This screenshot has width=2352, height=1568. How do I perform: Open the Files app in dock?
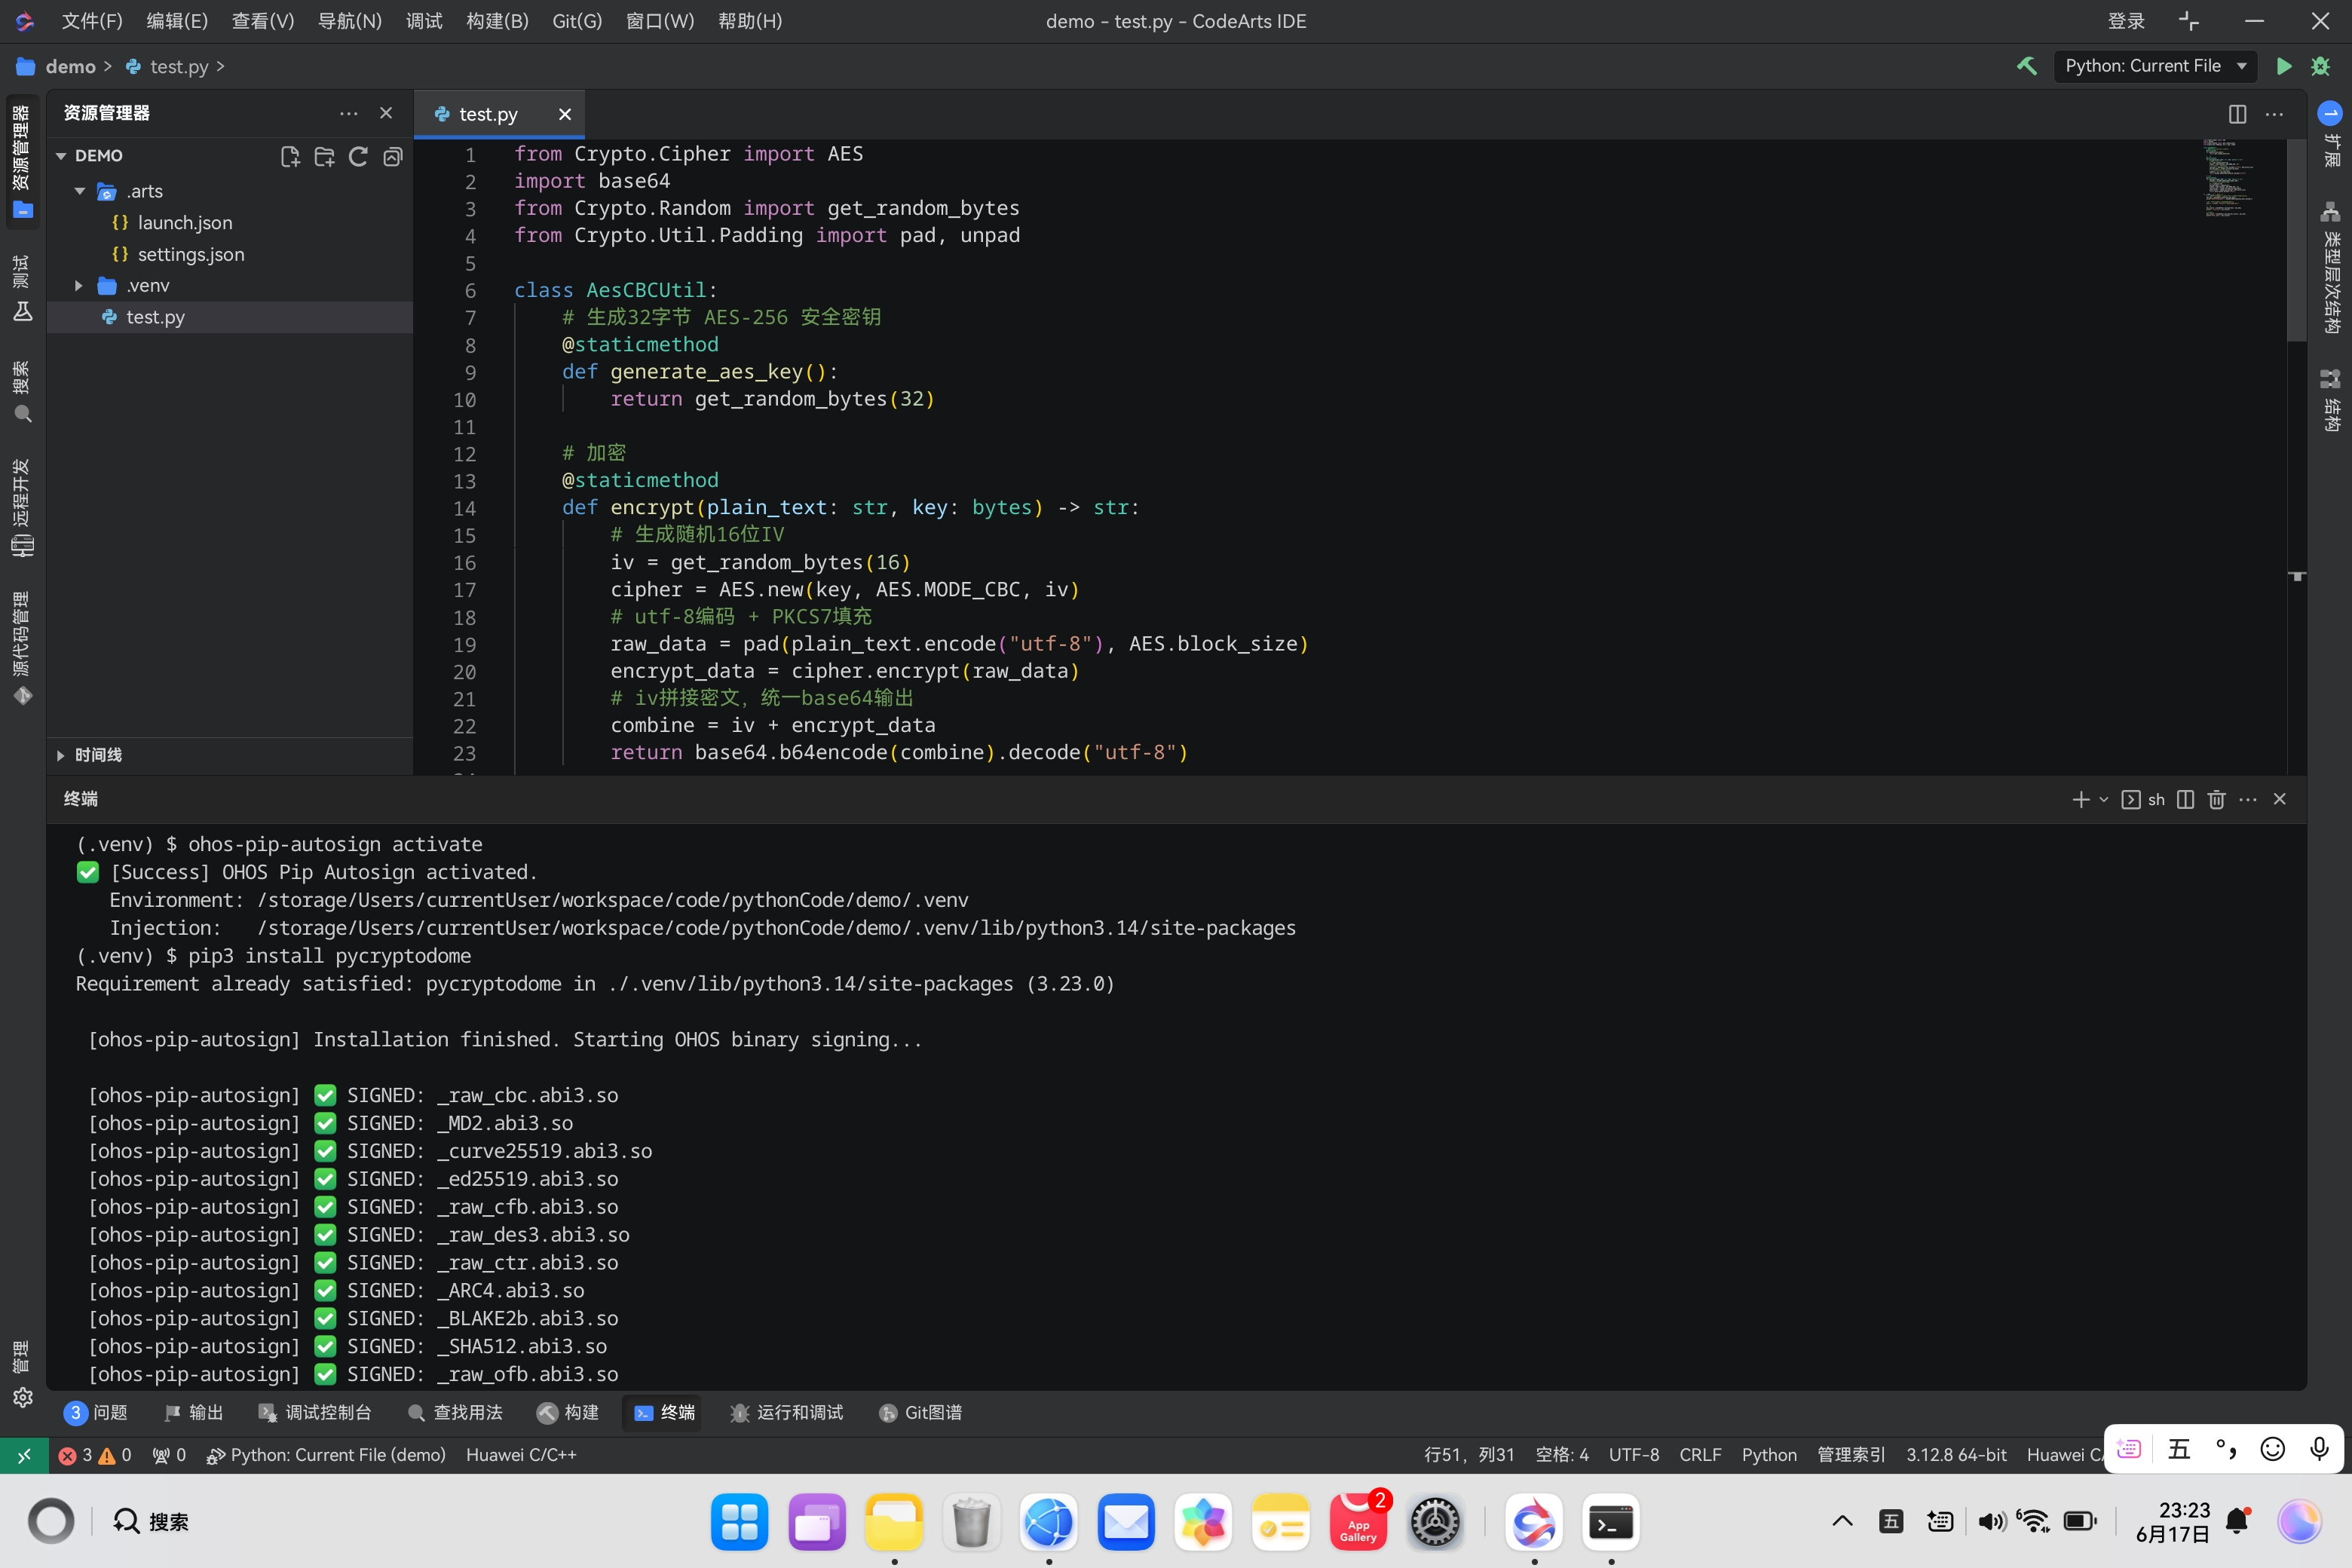click(894, 1522)
